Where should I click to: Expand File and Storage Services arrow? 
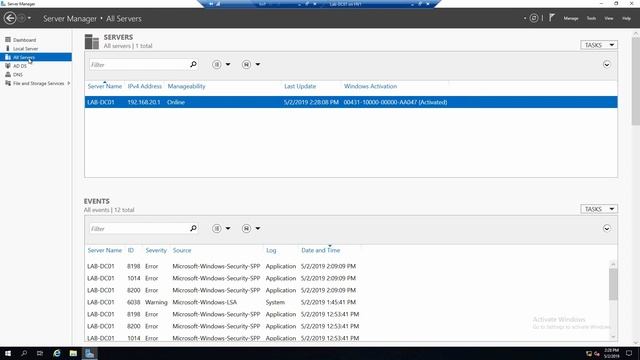point(69,83)
